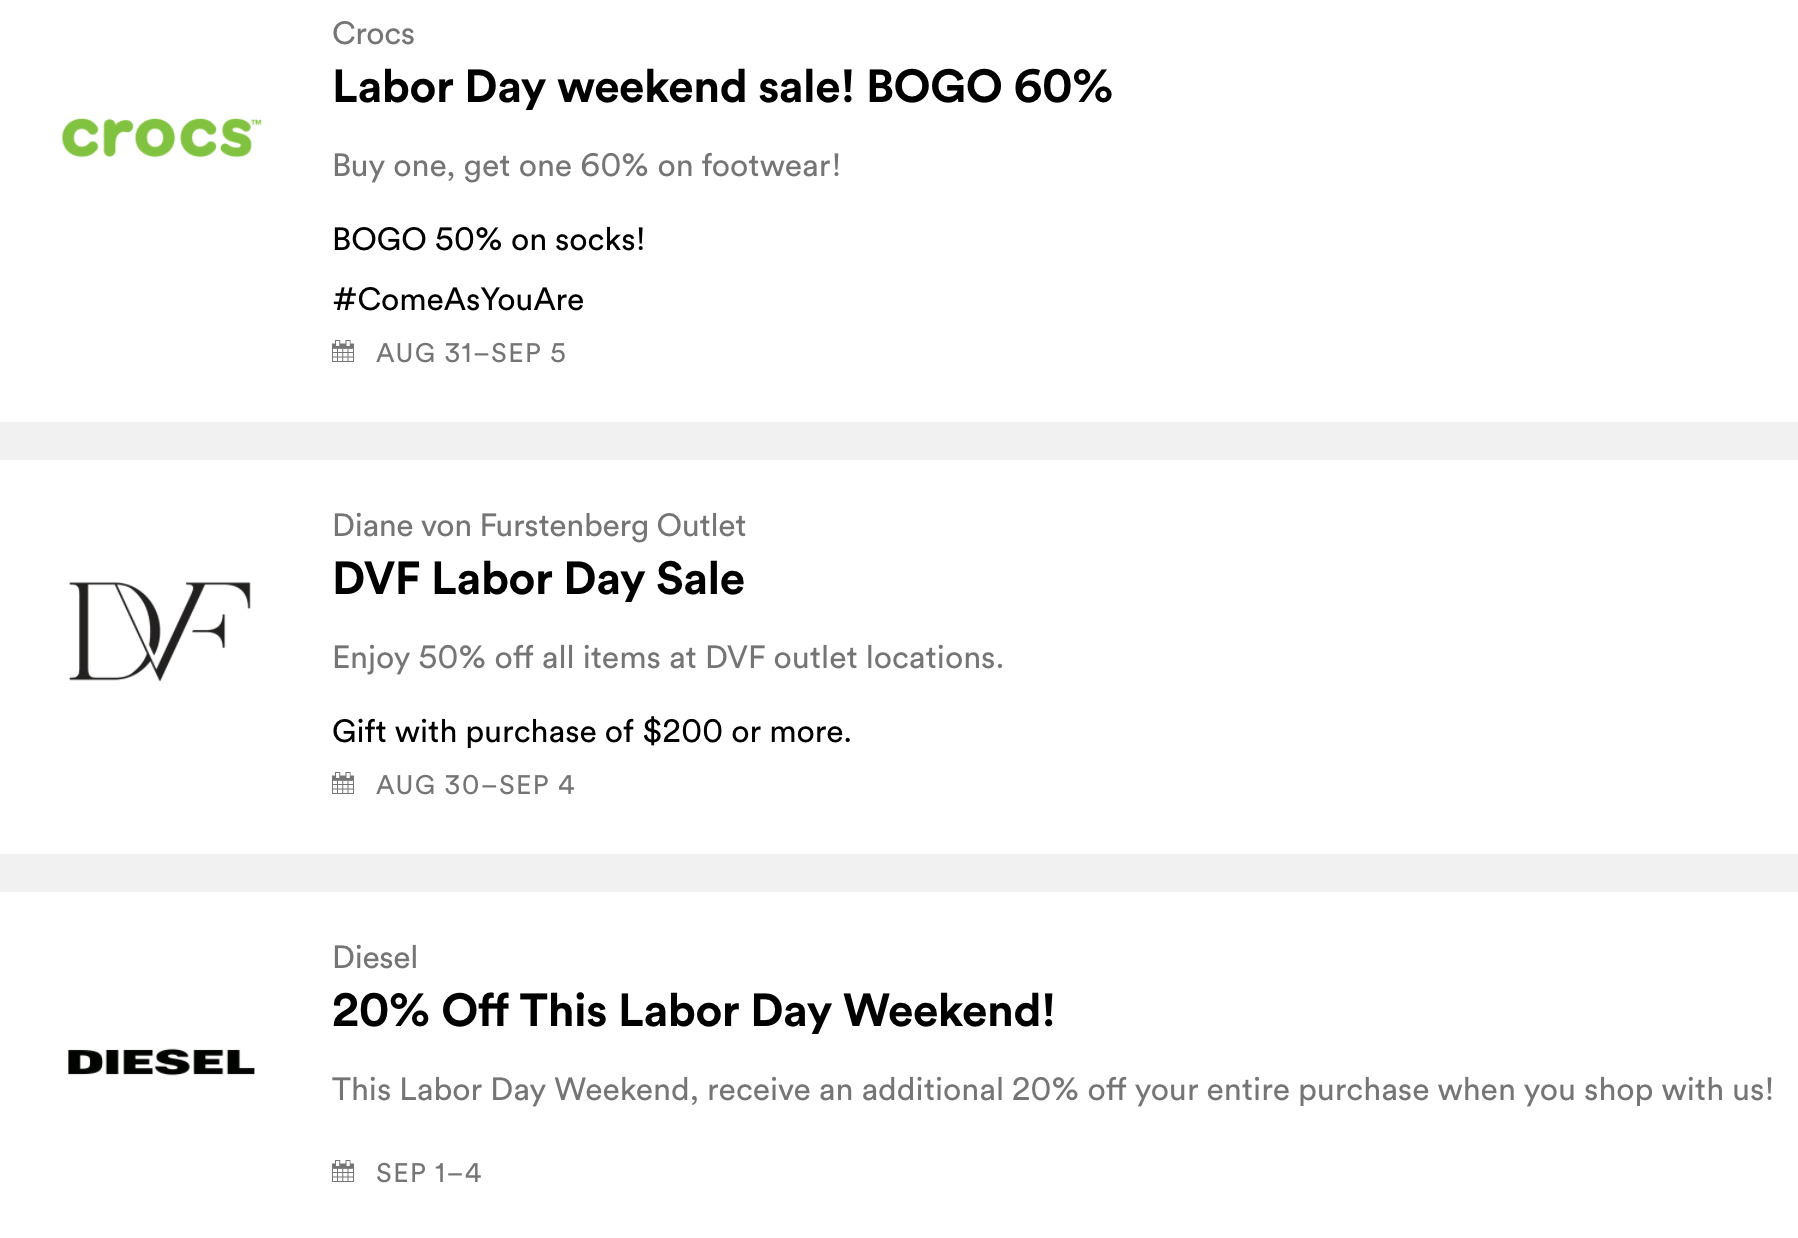Click the BOGO 50% on socks text

point(488,240)
